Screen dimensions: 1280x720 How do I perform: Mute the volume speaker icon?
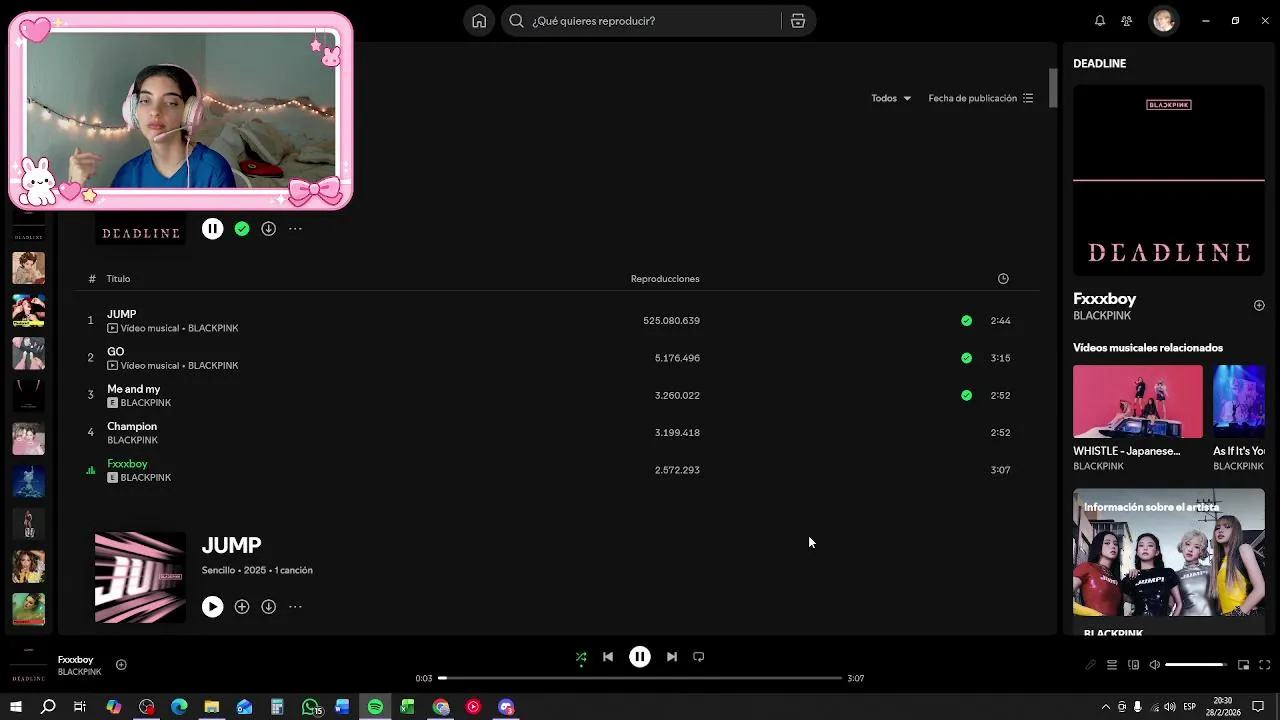pyautogui.click(x=1155, y=665)
